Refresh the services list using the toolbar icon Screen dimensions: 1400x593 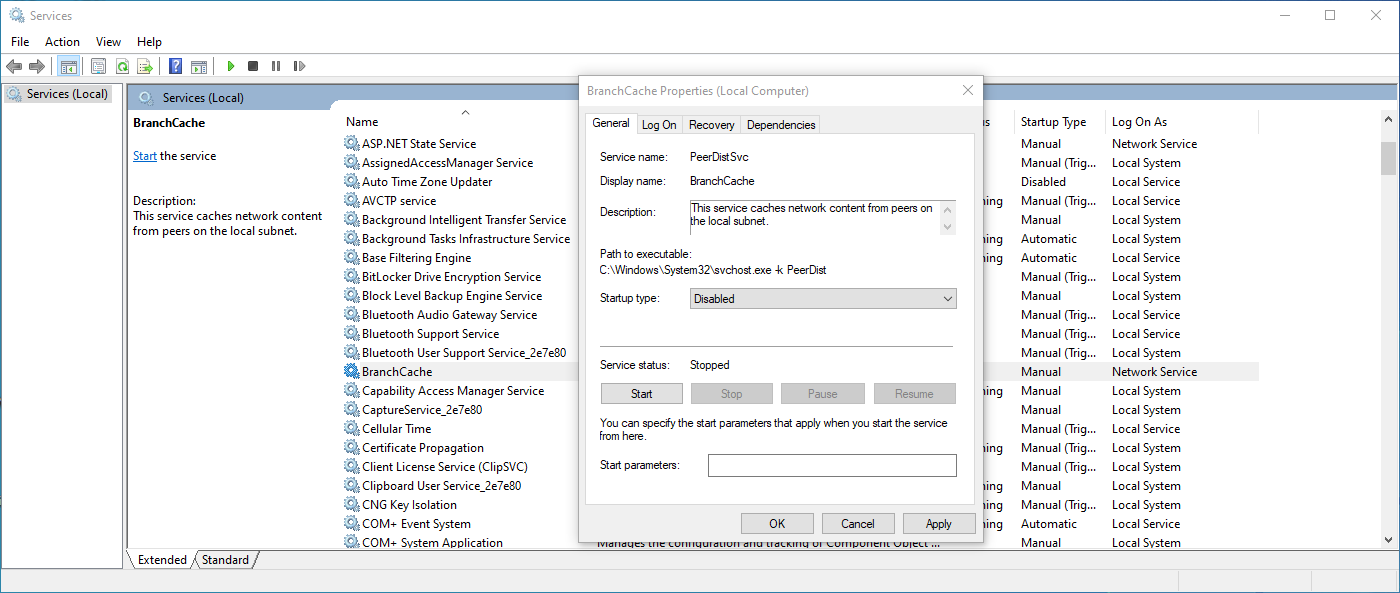121,66
